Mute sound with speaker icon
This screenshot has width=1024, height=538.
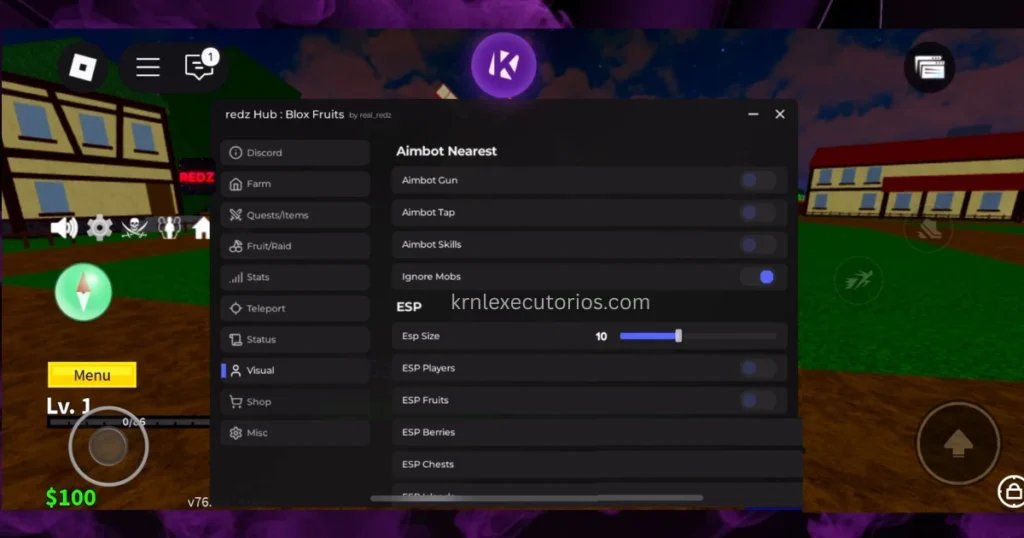(64, 227)
